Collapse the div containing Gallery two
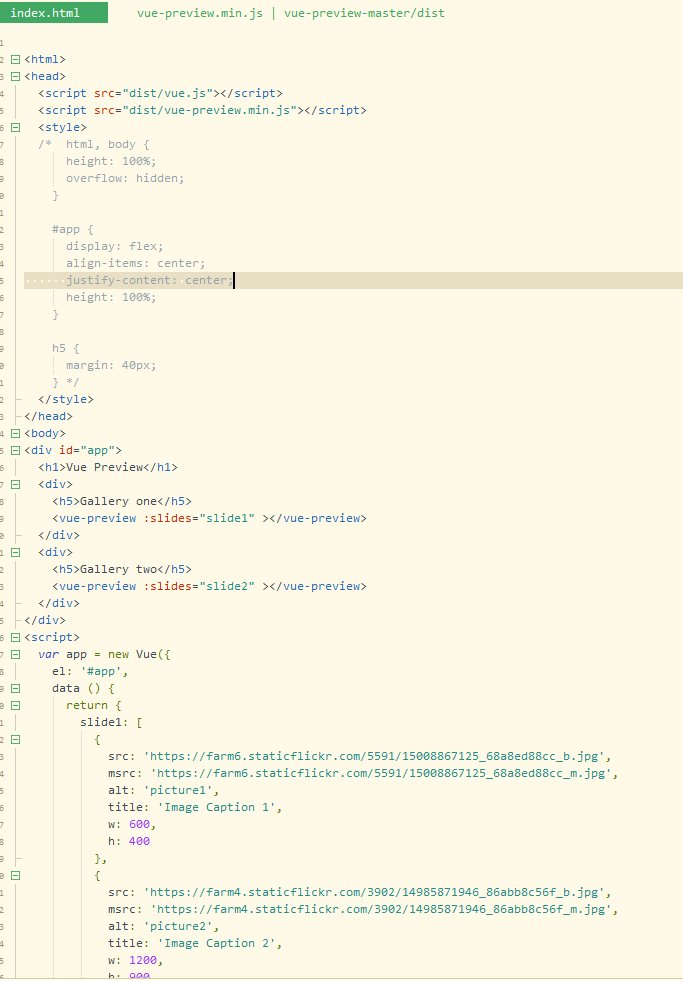Viewport: 683px width, 981px height. tap(16, 552)
